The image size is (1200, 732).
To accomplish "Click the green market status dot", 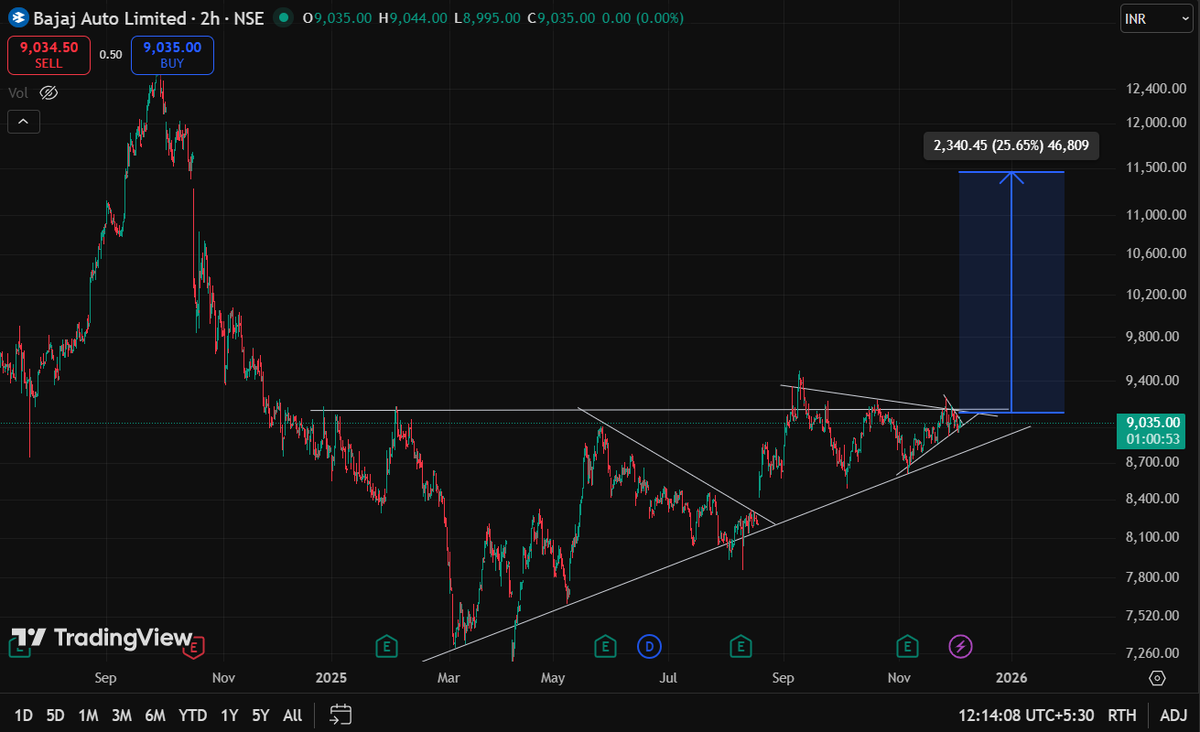I will pyautogui.click(x=285, y=18).
